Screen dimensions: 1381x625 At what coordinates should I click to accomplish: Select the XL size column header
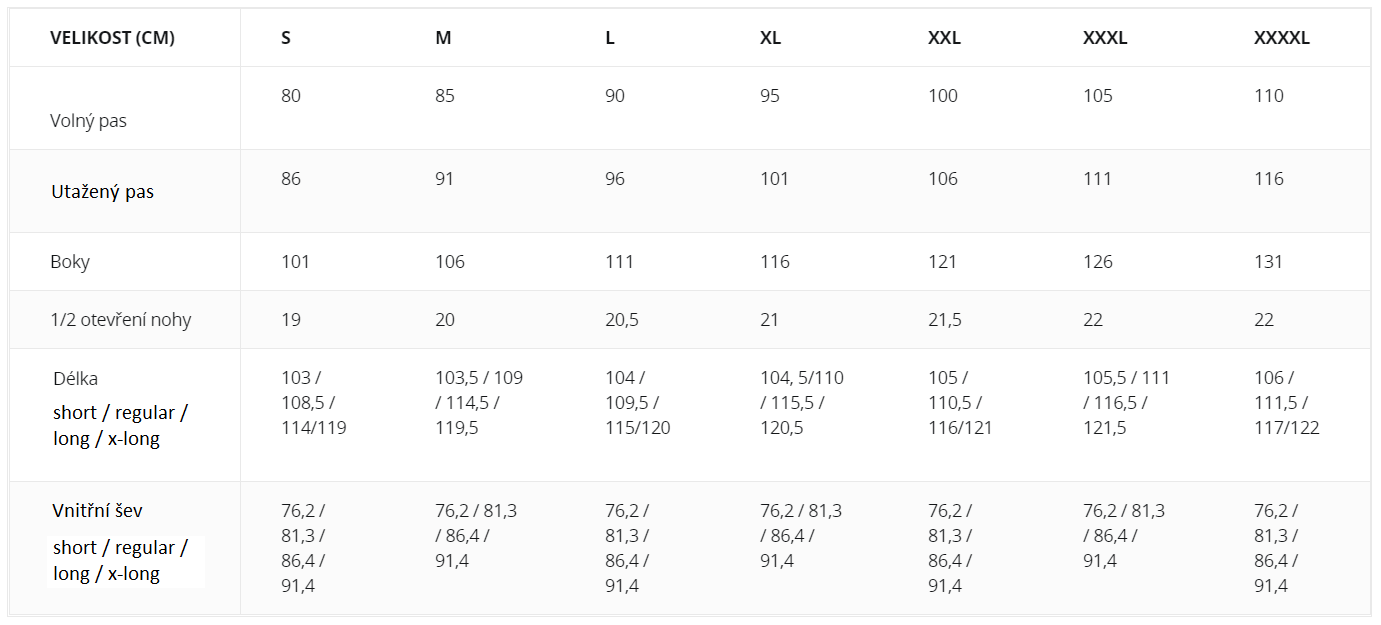tap(770, 38)
